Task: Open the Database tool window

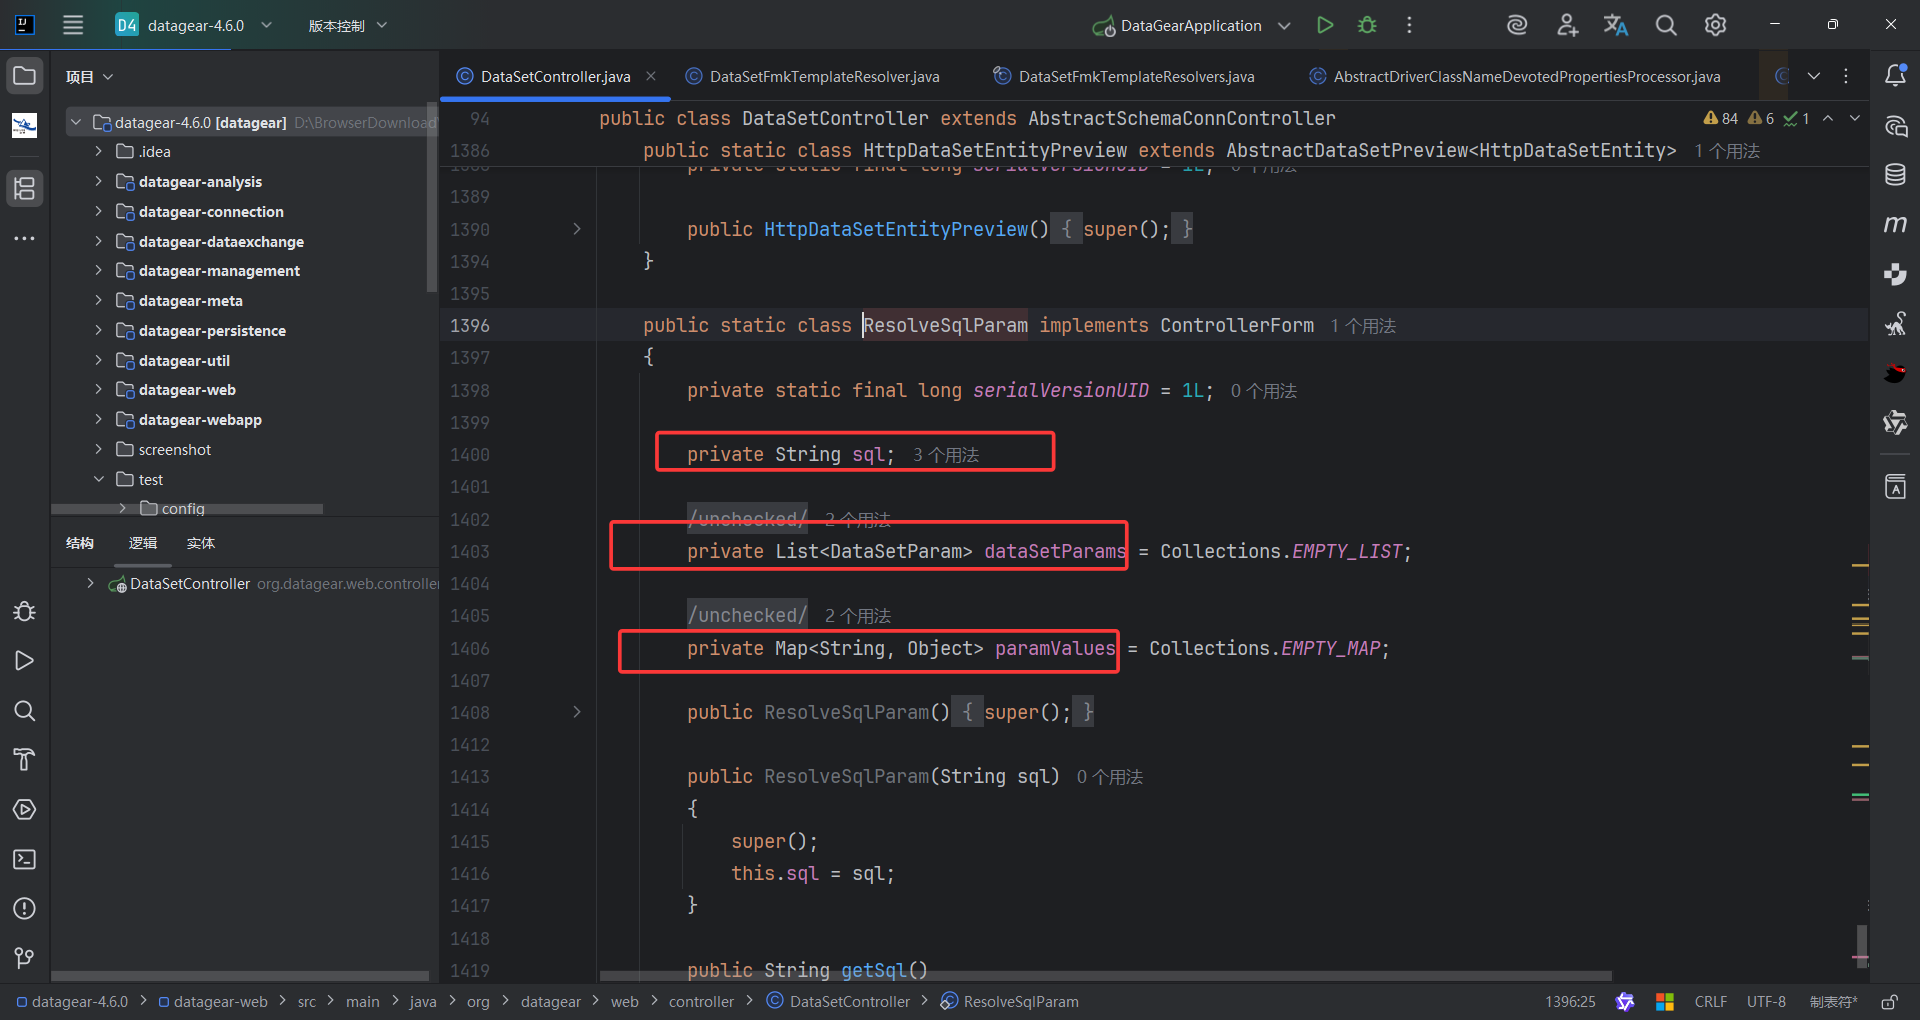Action: click(1895, 175)
